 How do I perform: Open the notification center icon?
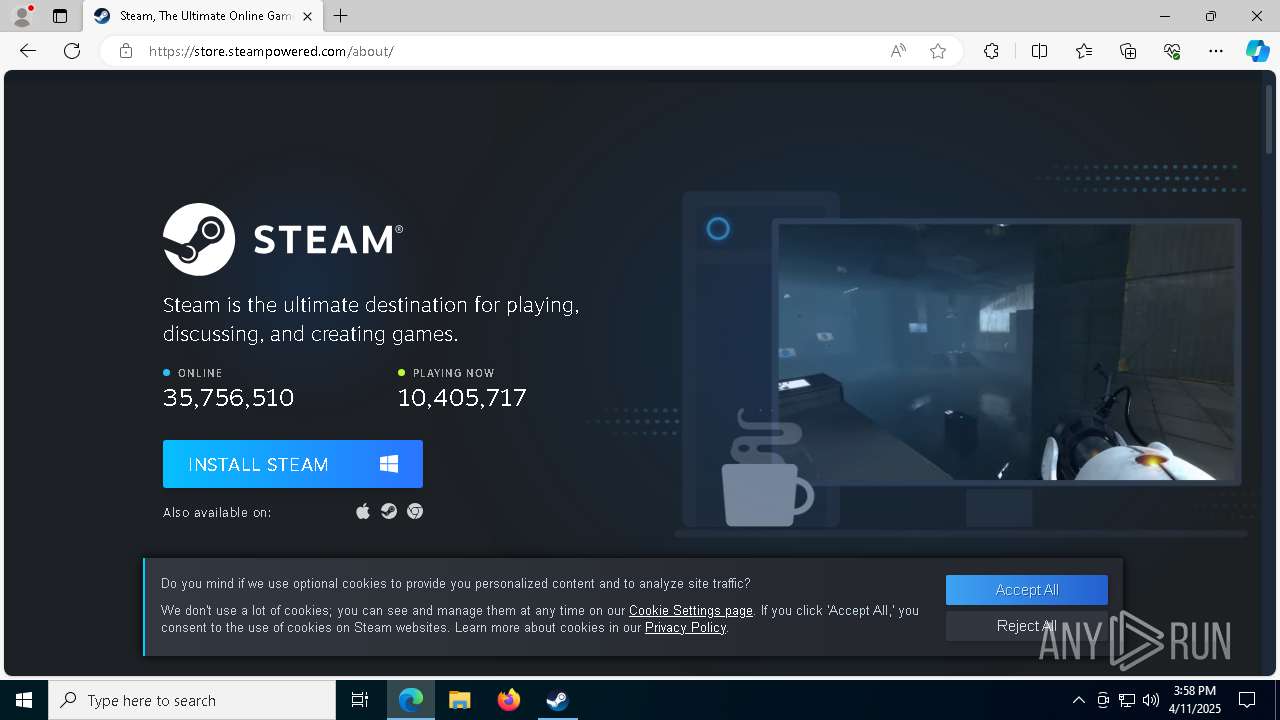pyautogui.click(x=1247, y=700)
